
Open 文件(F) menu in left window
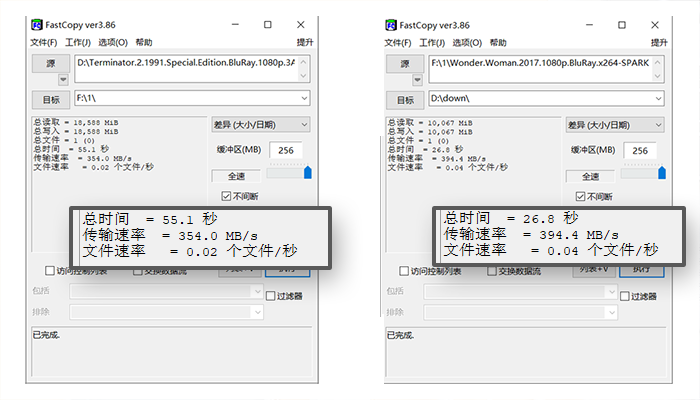click(x=44, y=42)
